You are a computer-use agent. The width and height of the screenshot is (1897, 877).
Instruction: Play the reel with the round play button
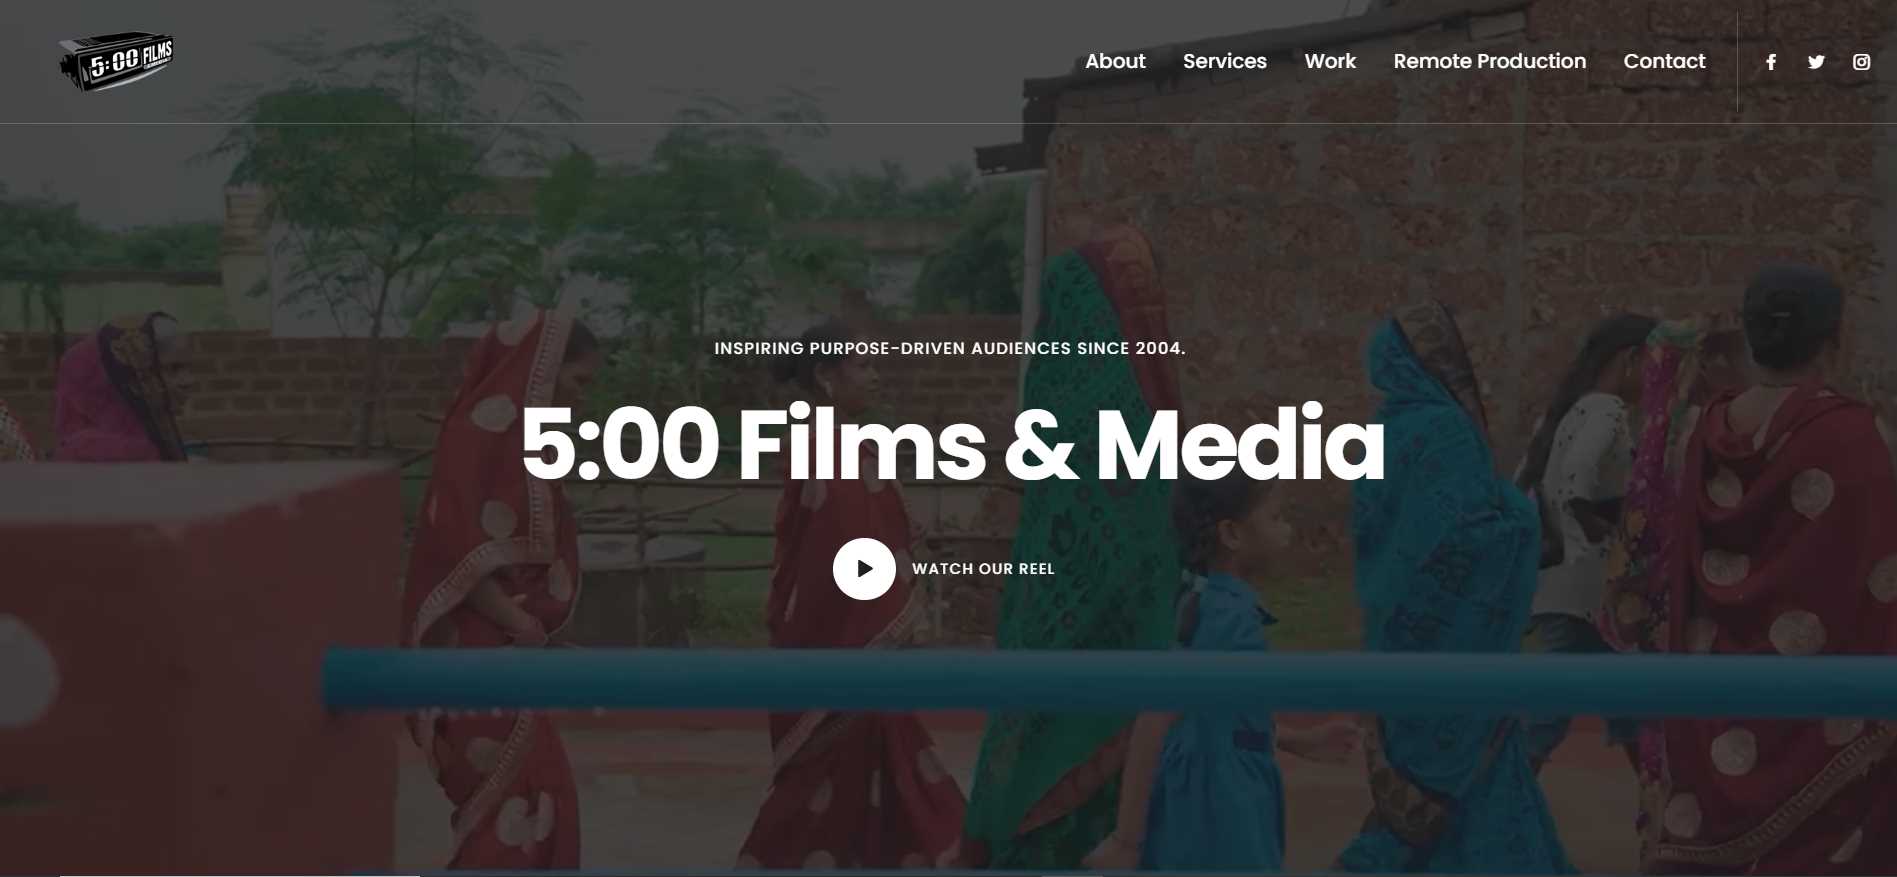(x=864, y=569)
